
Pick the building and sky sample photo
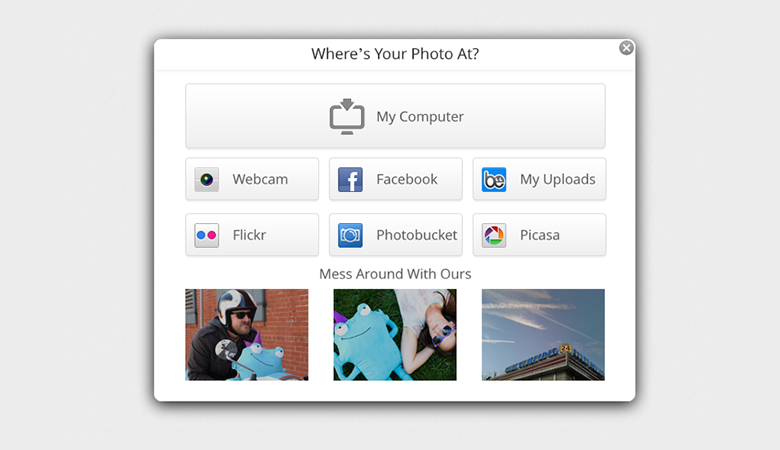[x=543, y=335]
